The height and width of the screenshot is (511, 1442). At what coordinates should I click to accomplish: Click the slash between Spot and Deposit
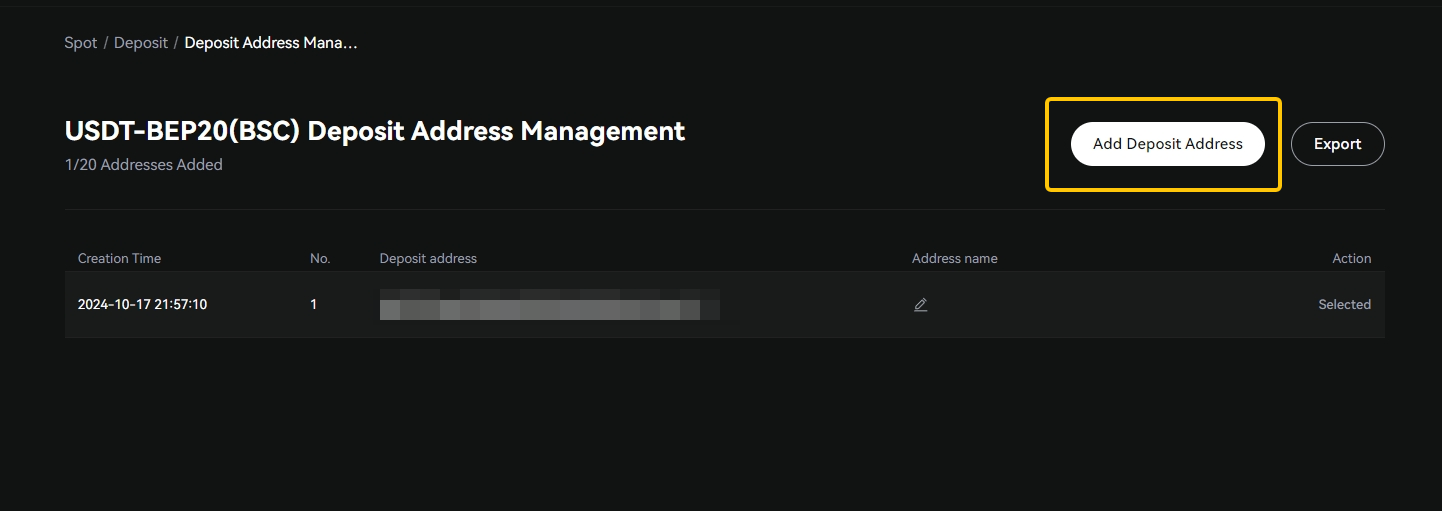point(106,43)
